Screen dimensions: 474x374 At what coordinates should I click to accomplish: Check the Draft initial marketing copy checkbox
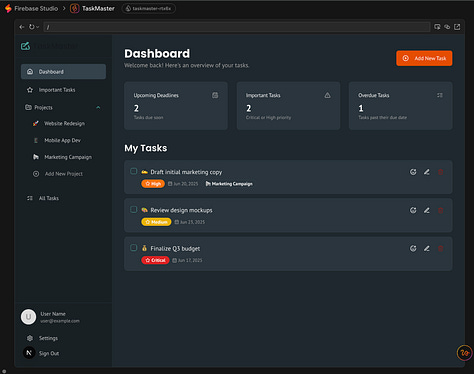[133, 171]
